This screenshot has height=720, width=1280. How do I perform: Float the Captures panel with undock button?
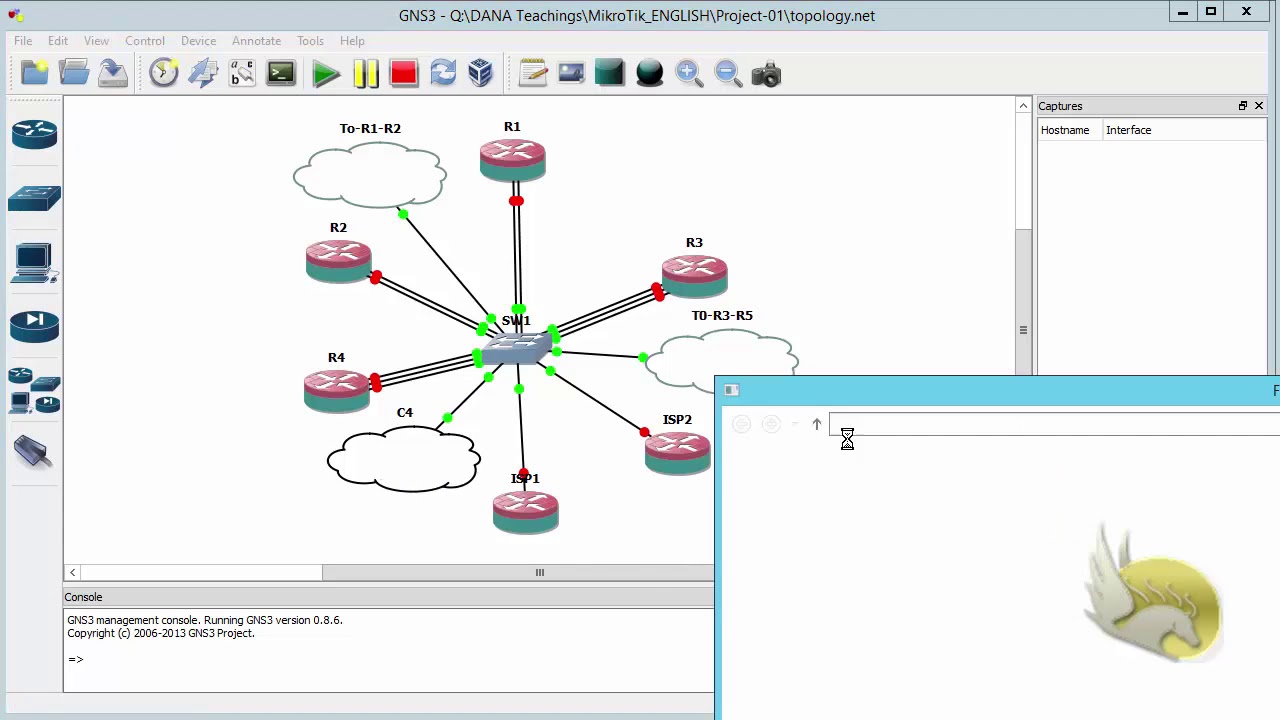point(1242,106)
